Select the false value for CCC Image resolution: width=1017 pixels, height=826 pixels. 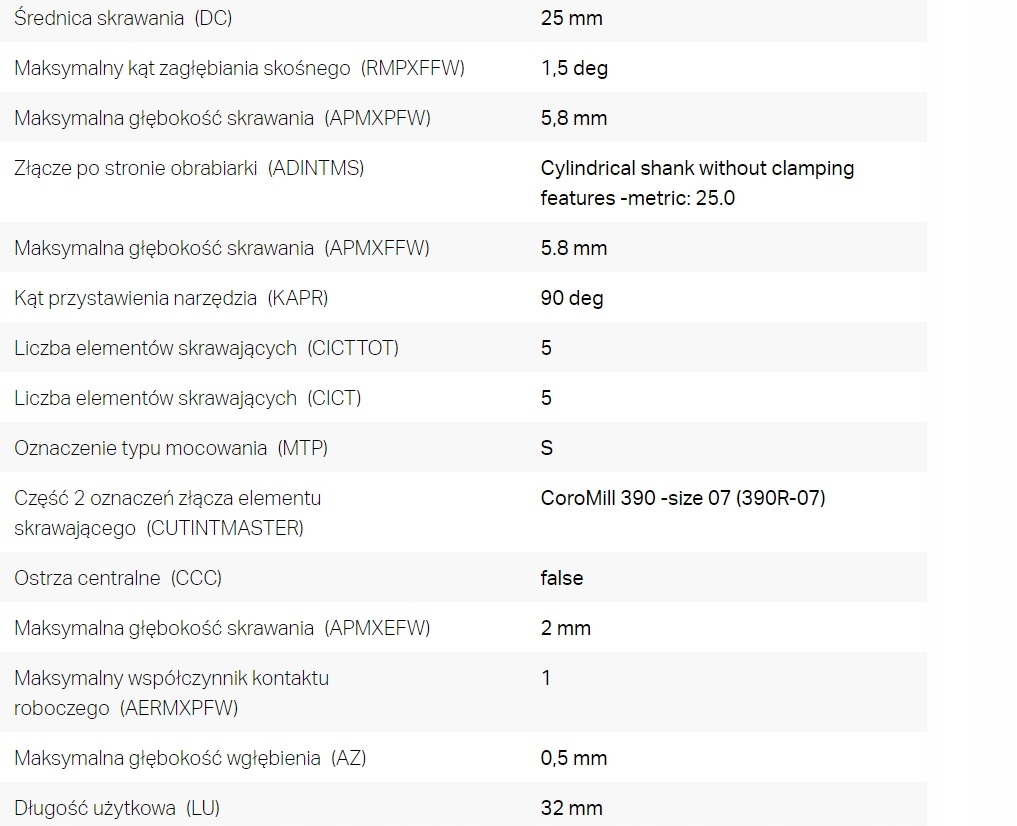tap(562, 578)
